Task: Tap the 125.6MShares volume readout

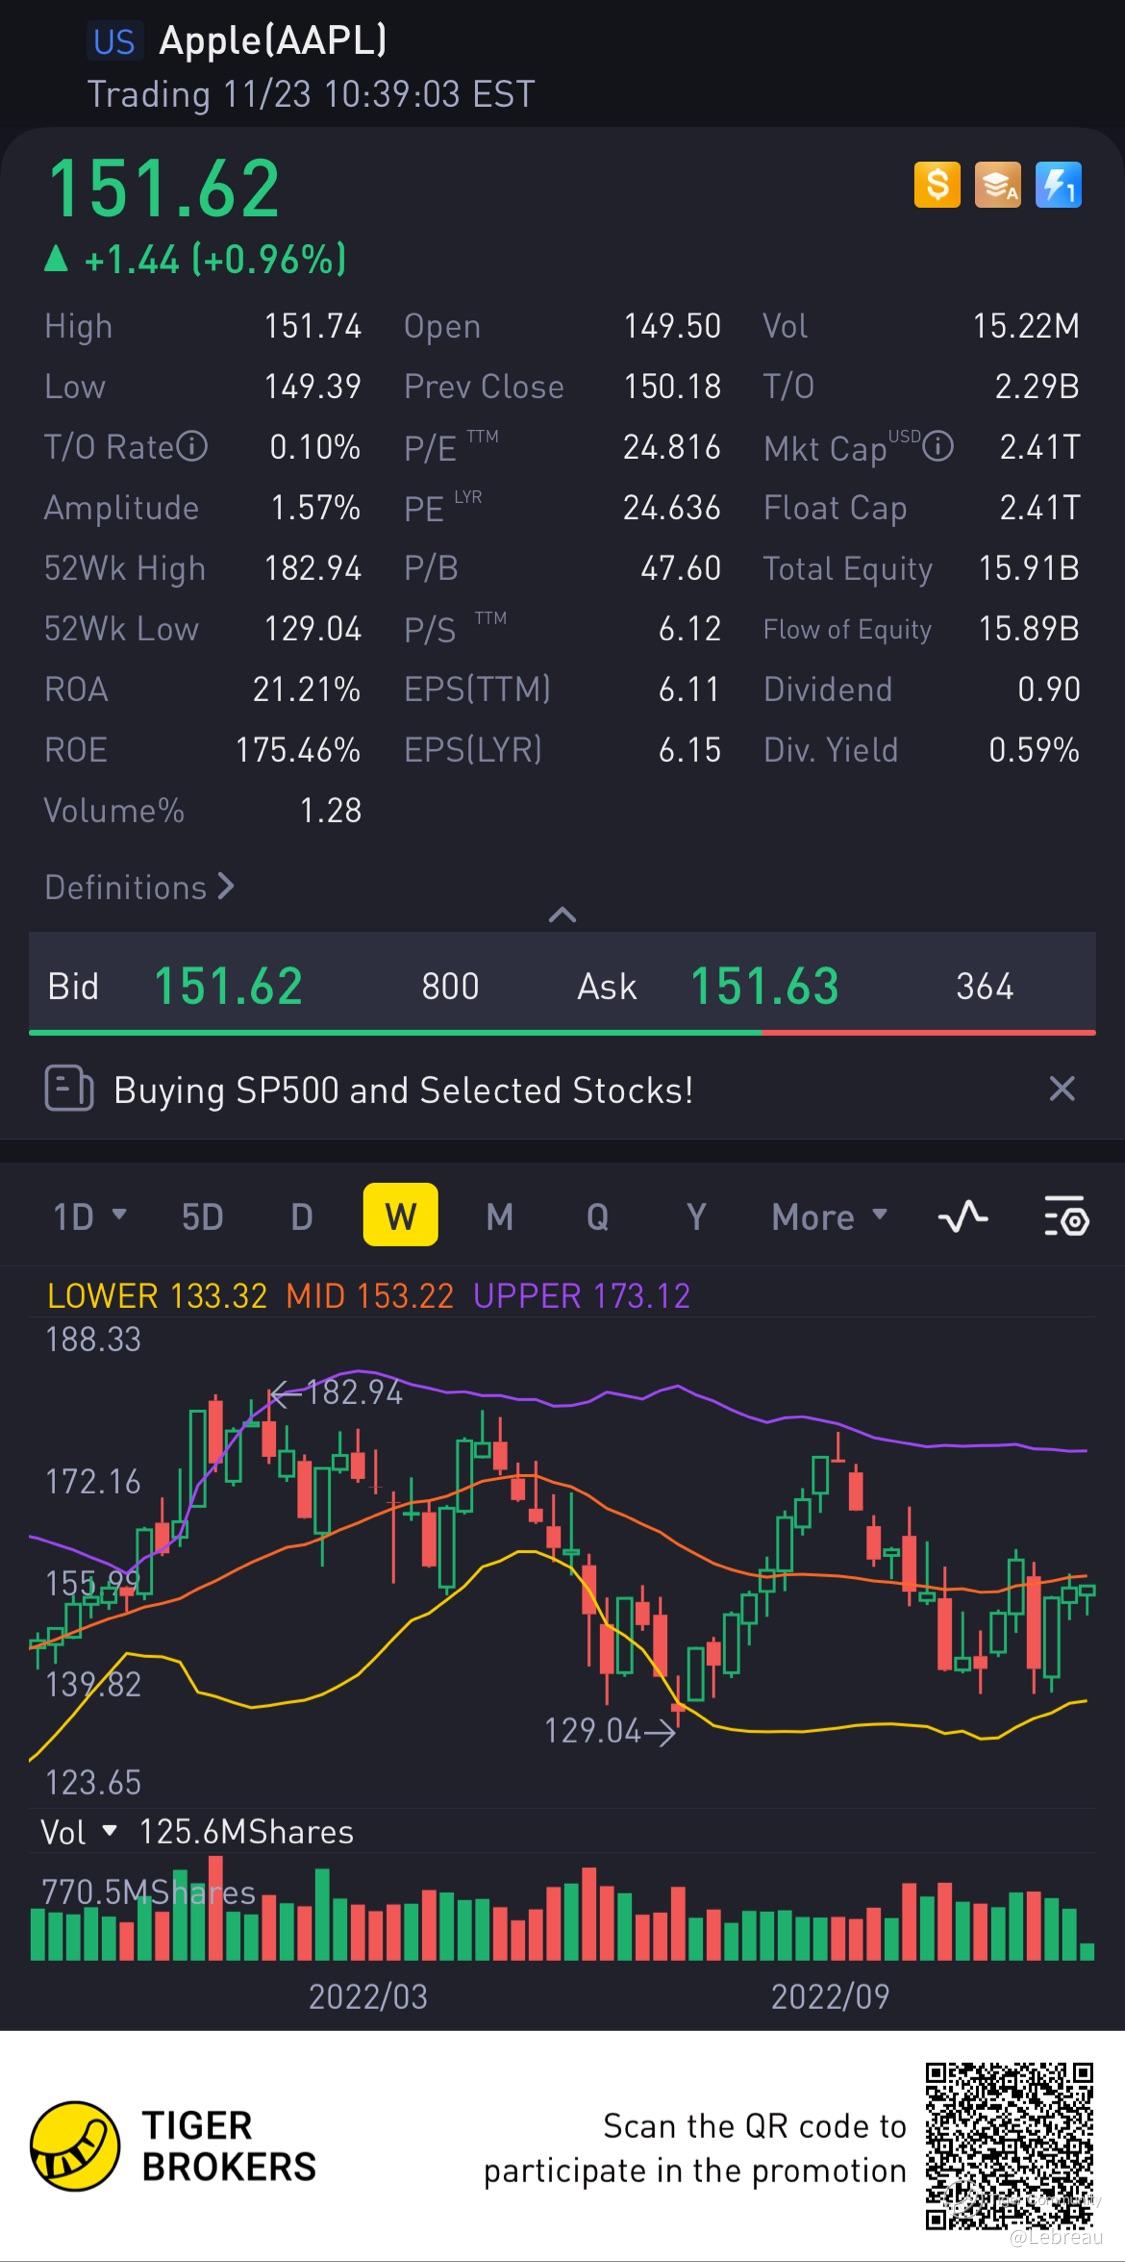Action: point(246,1832)
